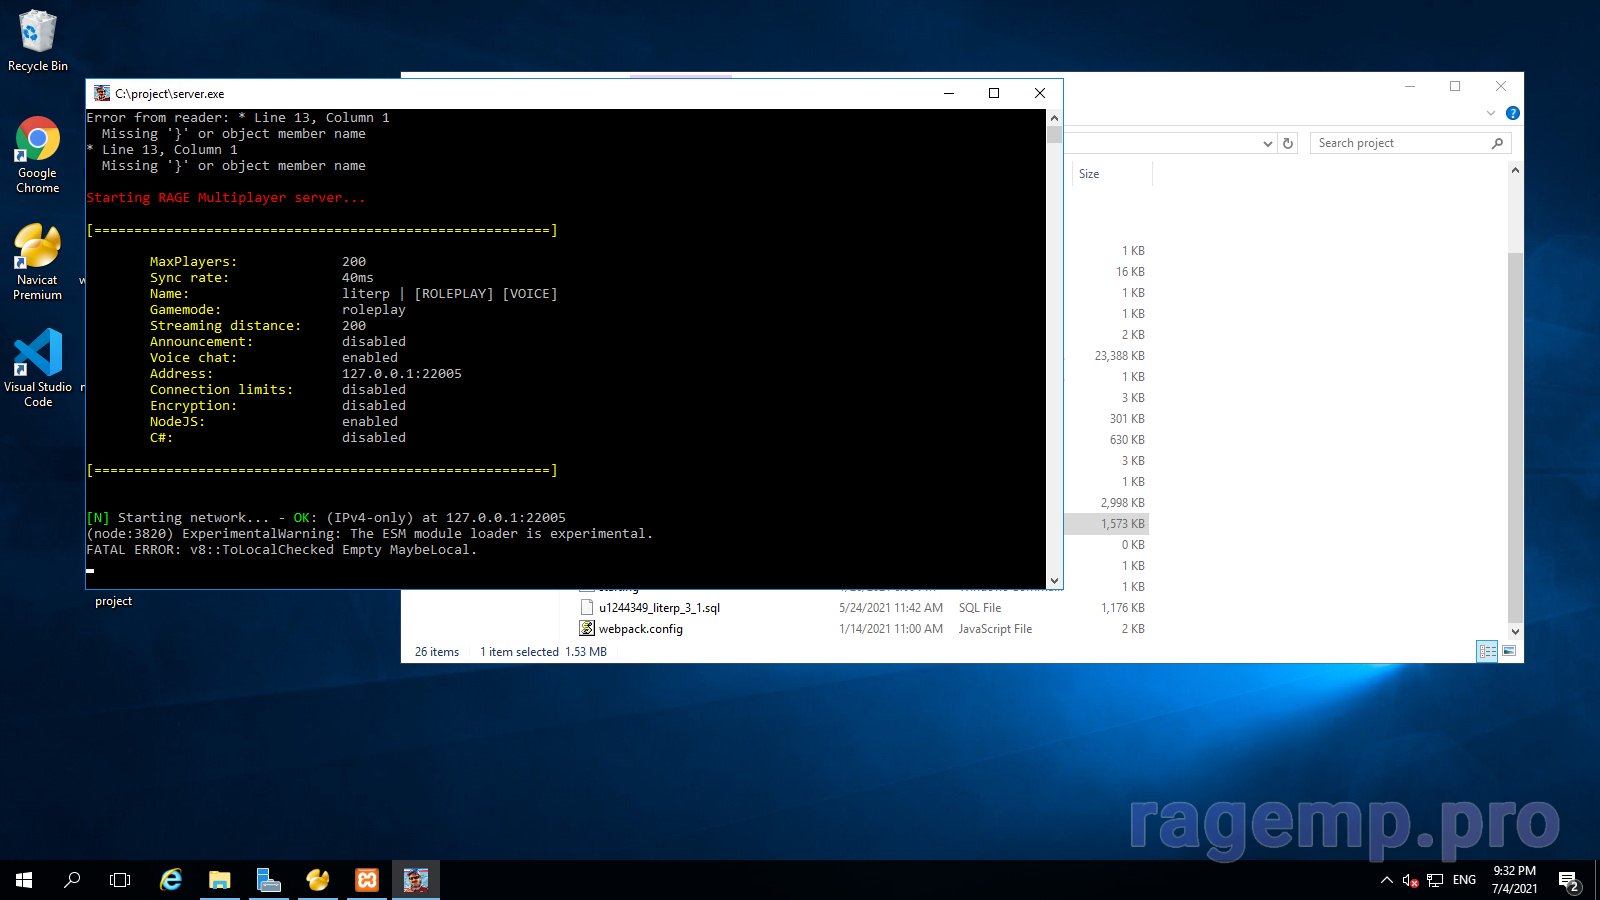Viewport: 1600px width, 900px height.
Task: Close the server.exe console window
Action: point(1040,93)
